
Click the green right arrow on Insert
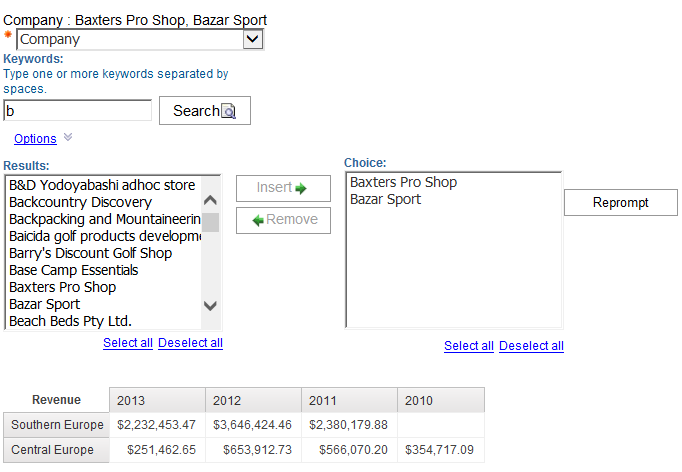[x=301, y=188]
